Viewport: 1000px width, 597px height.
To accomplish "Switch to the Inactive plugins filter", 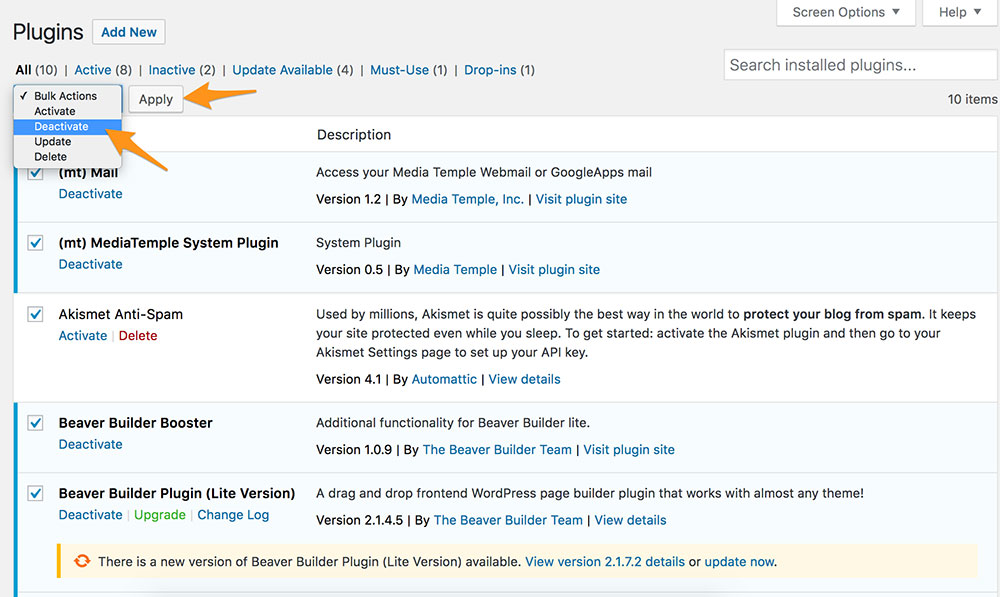I will 171,70.
